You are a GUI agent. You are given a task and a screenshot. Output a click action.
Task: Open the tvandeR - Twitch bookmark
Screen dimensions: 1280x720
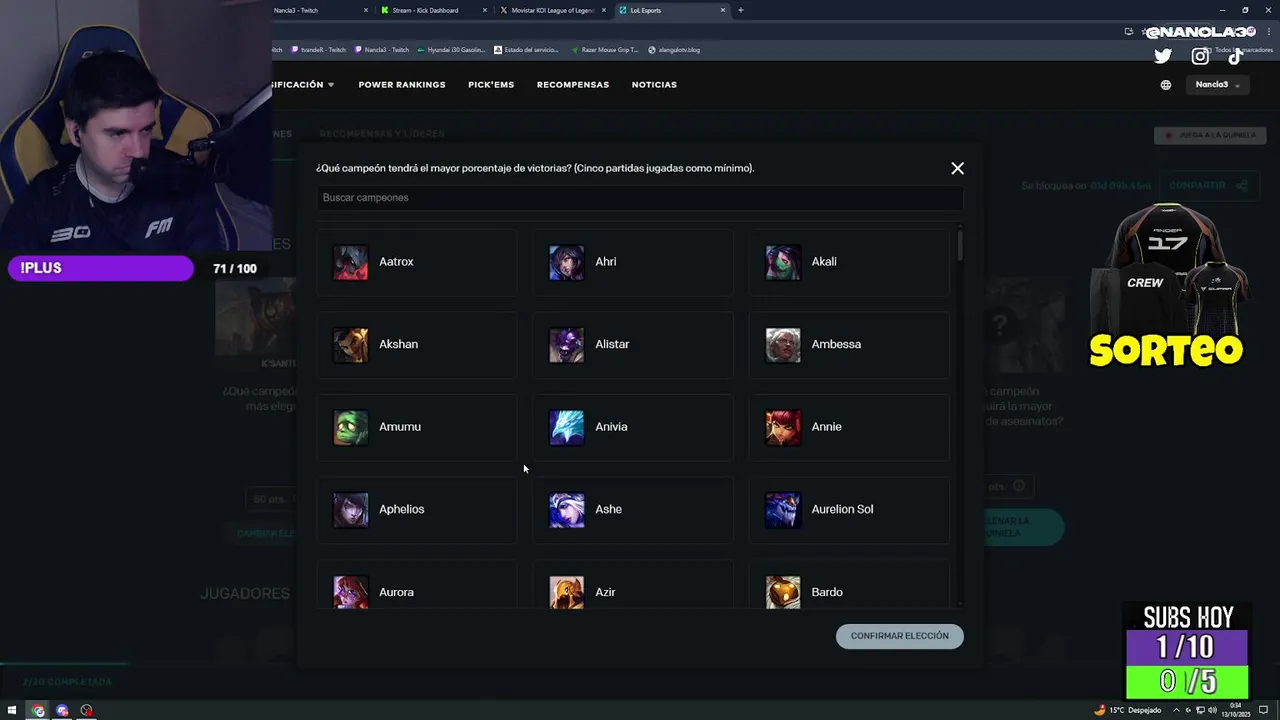pyautogui.click(x=319, y=50)
